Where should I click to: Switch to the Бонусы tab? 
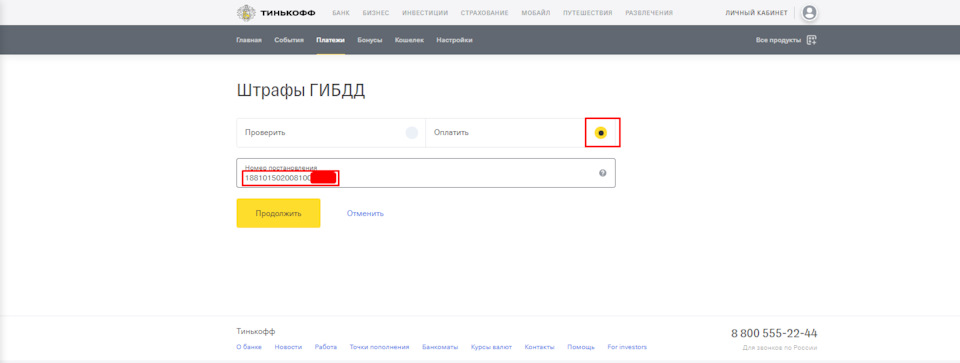pyautogui.click(x=370, y=40)
